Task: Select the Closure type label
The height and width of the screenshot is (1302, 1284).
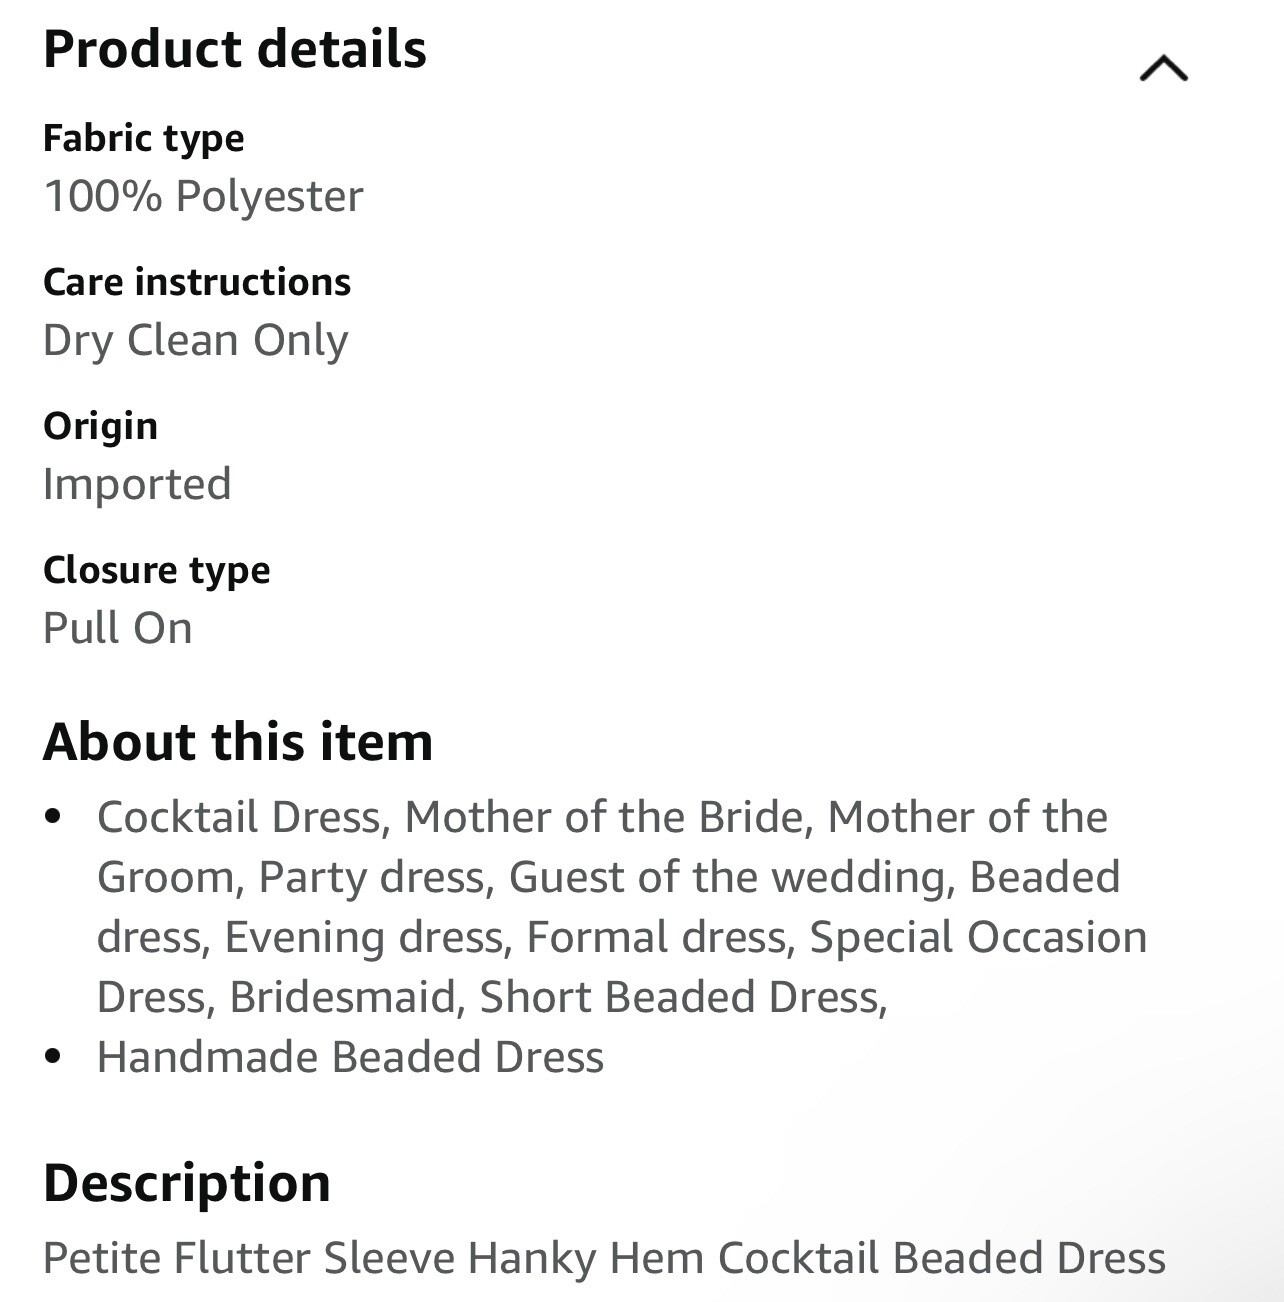Action: tap(157, 570)
